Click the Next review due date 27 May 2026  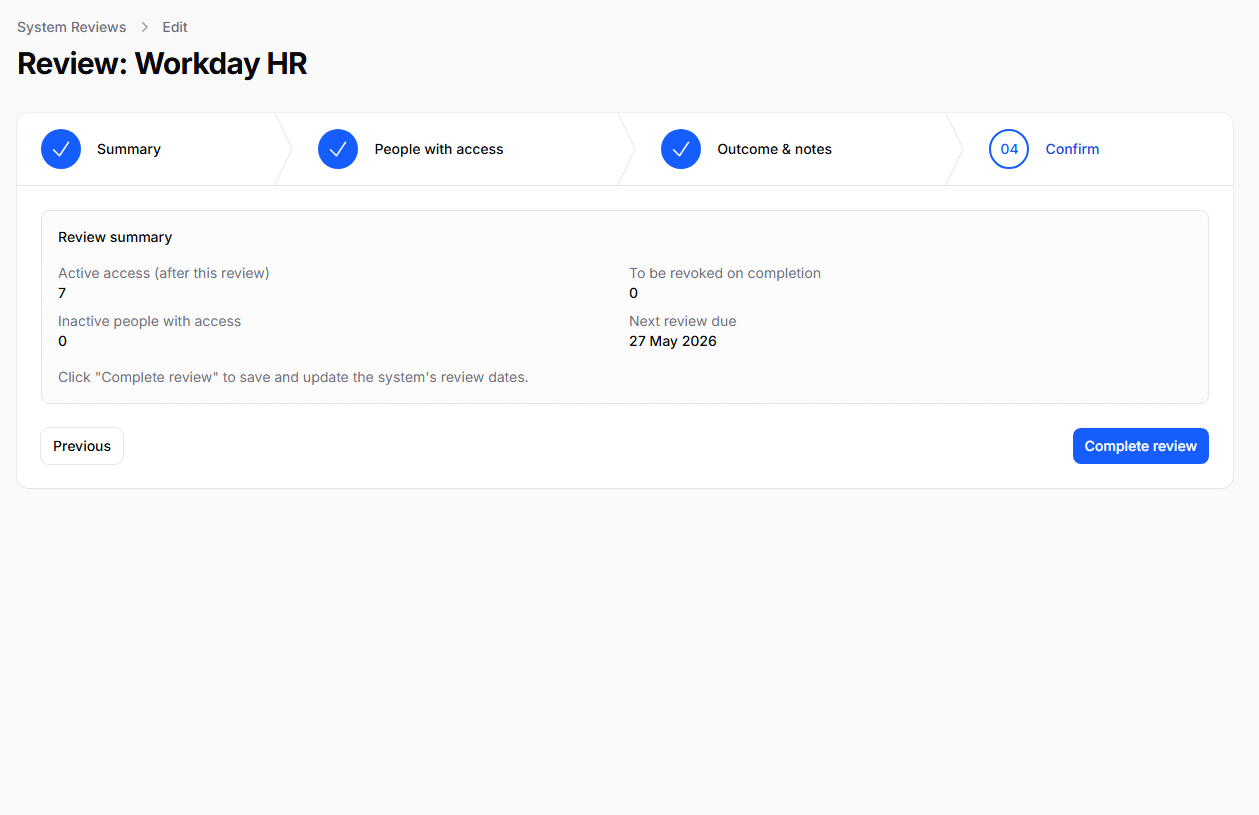673,341
